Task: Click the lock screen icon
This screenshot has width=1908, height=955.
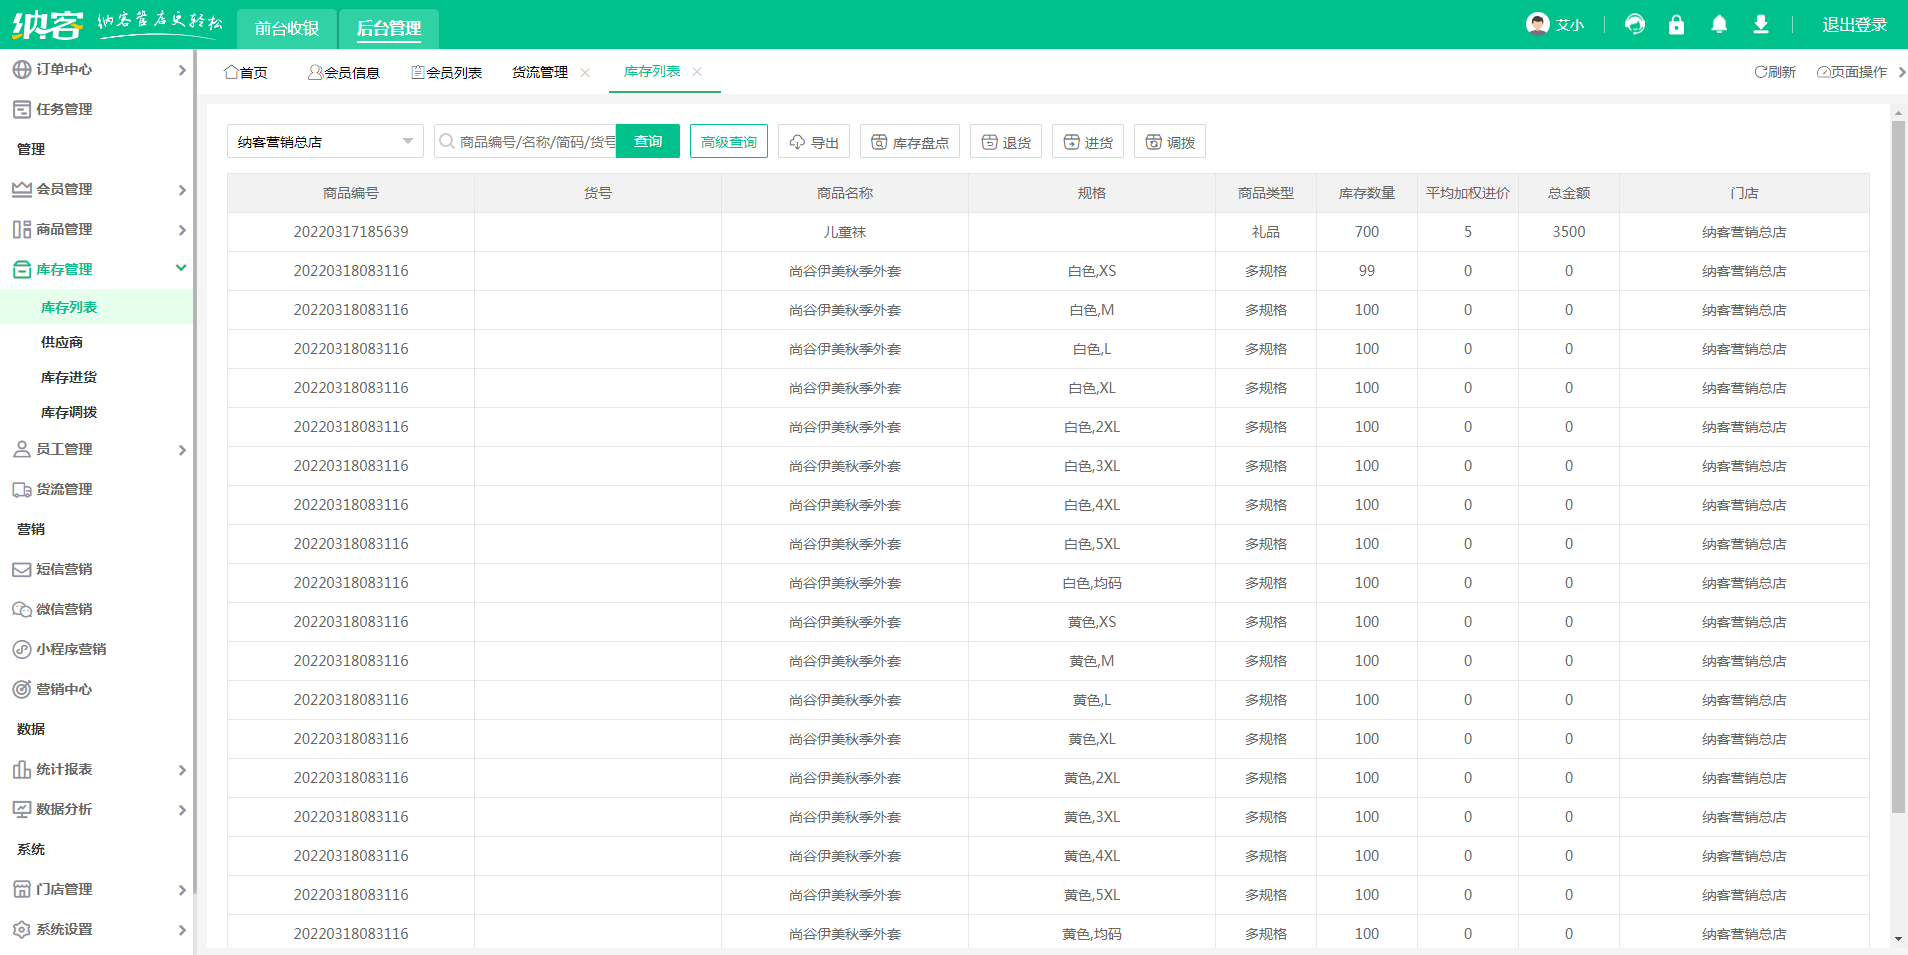Action: [1677, 25]
